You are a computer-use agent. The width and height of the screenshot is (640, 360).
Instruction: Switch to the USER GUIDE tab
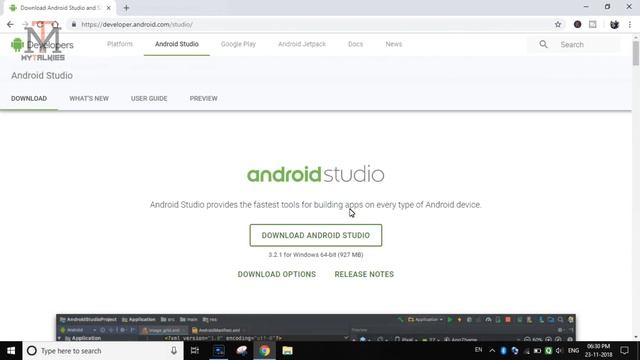tap(149, 99)
